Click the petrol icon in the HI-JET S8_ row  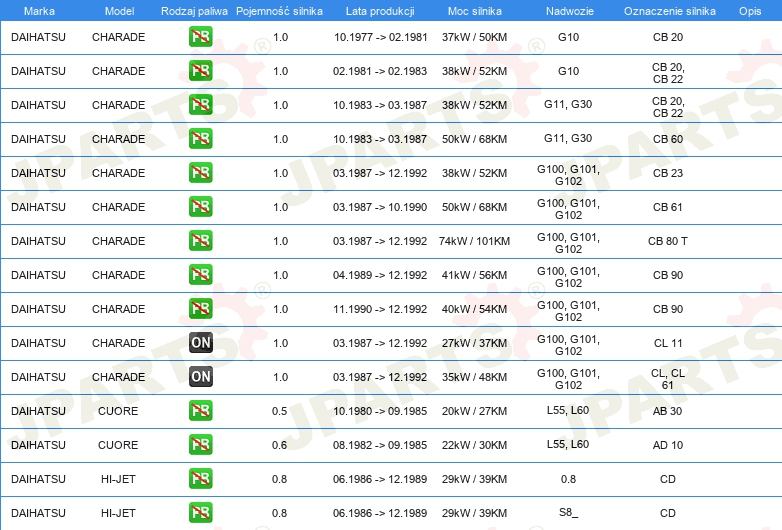200,513
